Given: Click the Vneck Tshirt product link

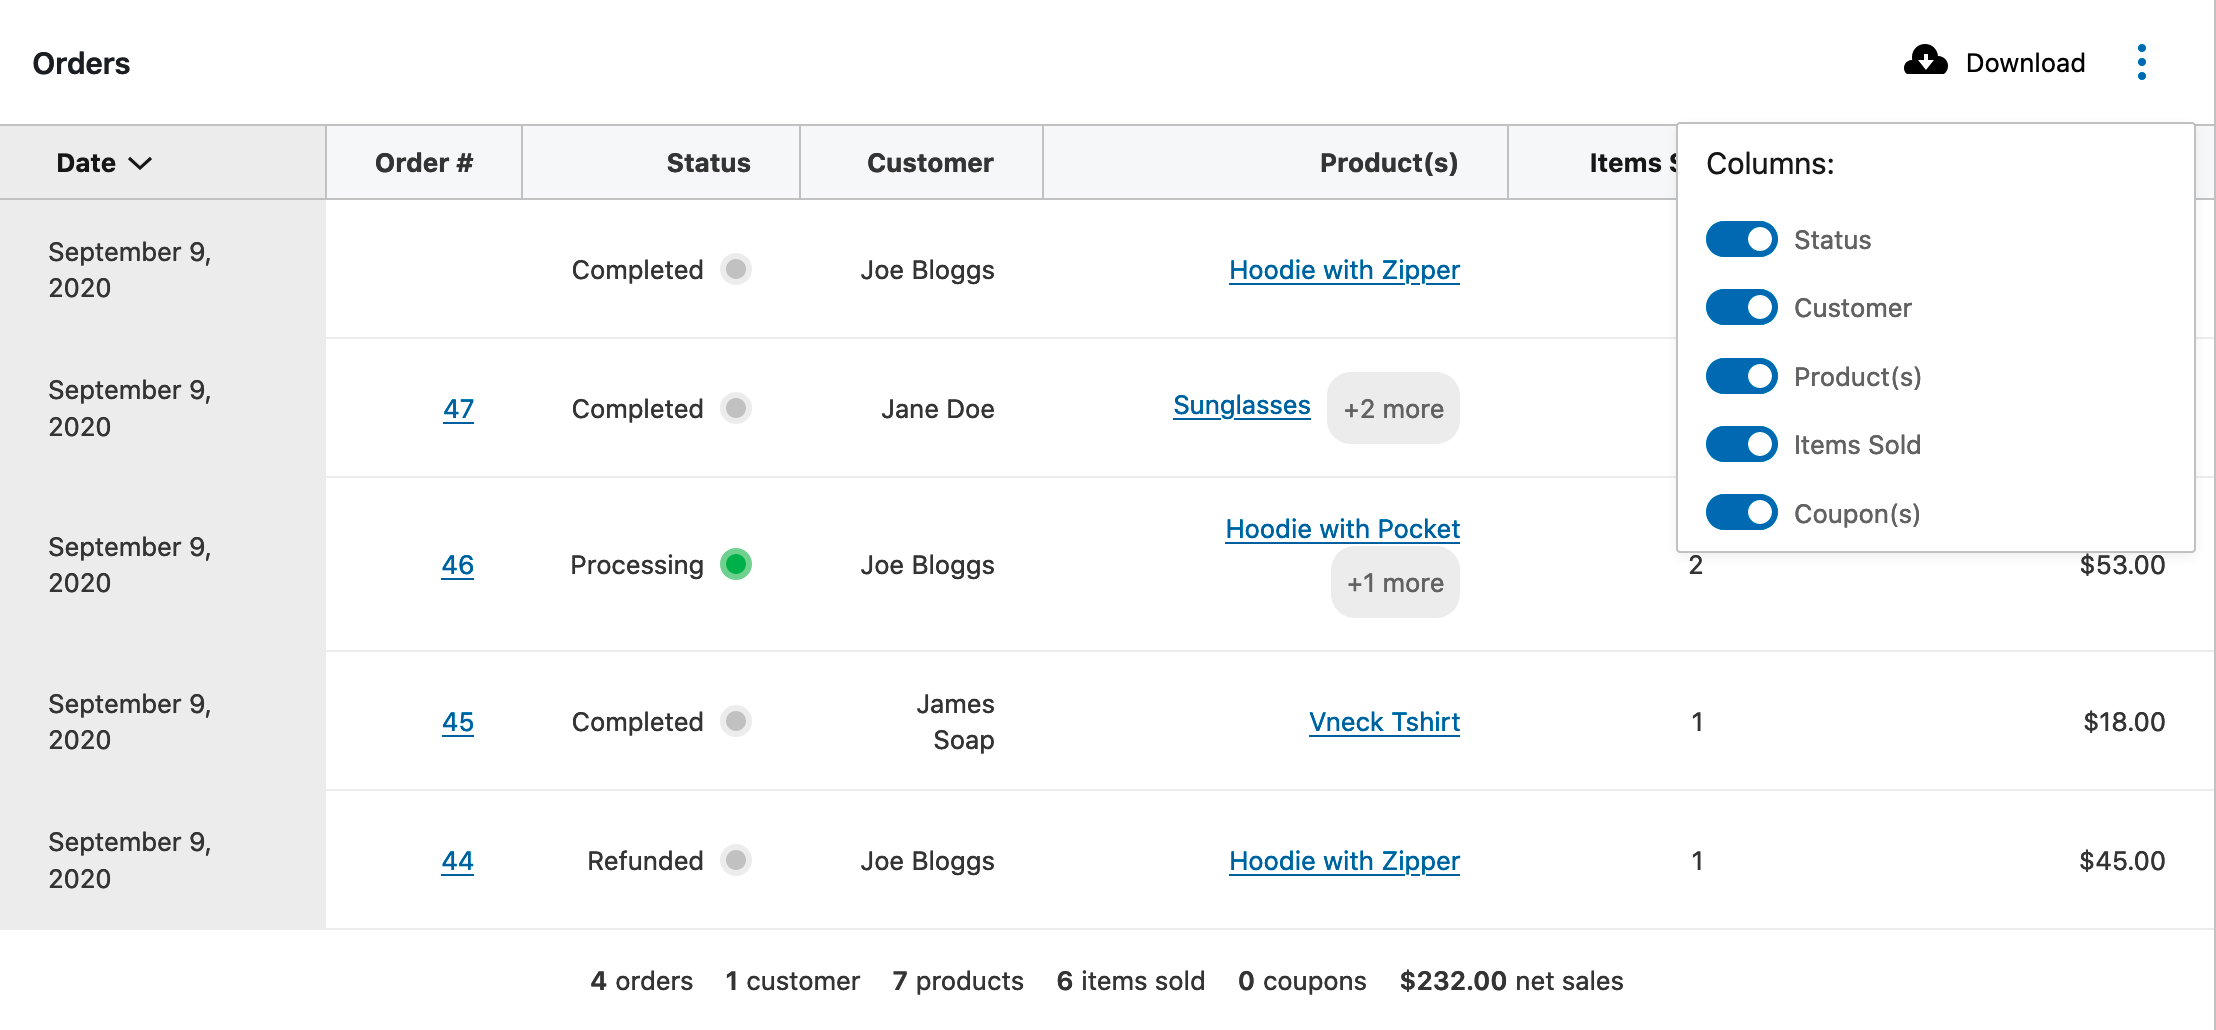Looking at the screenshot, I should [1384, 721].
